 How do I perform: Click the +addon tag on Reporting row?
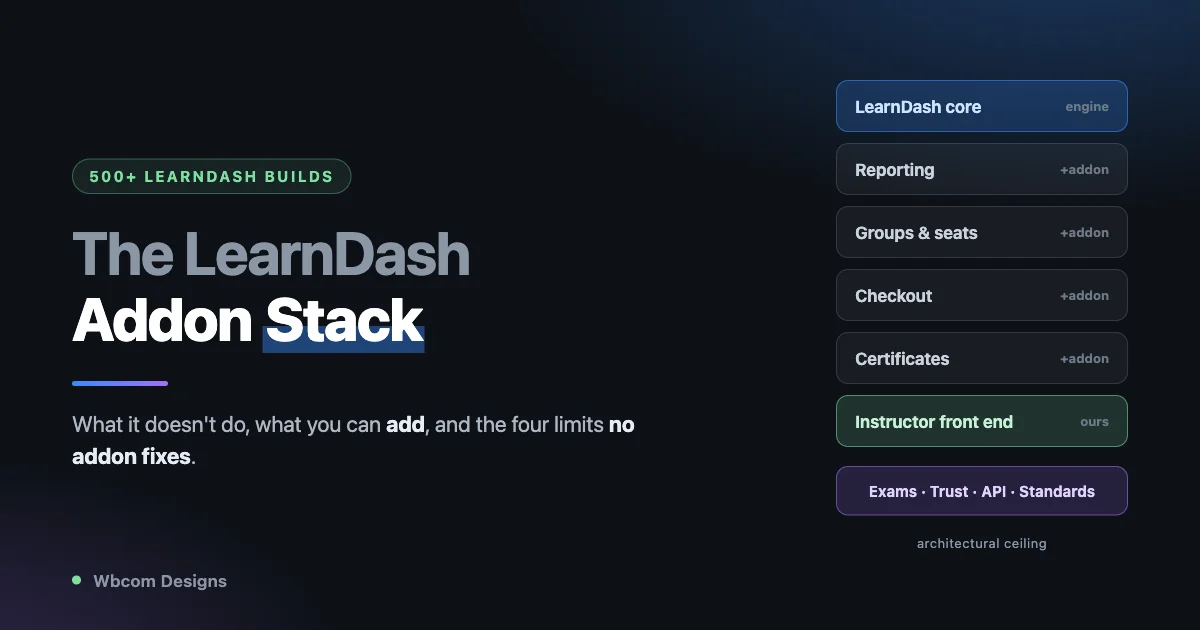tap(1084, 170)
